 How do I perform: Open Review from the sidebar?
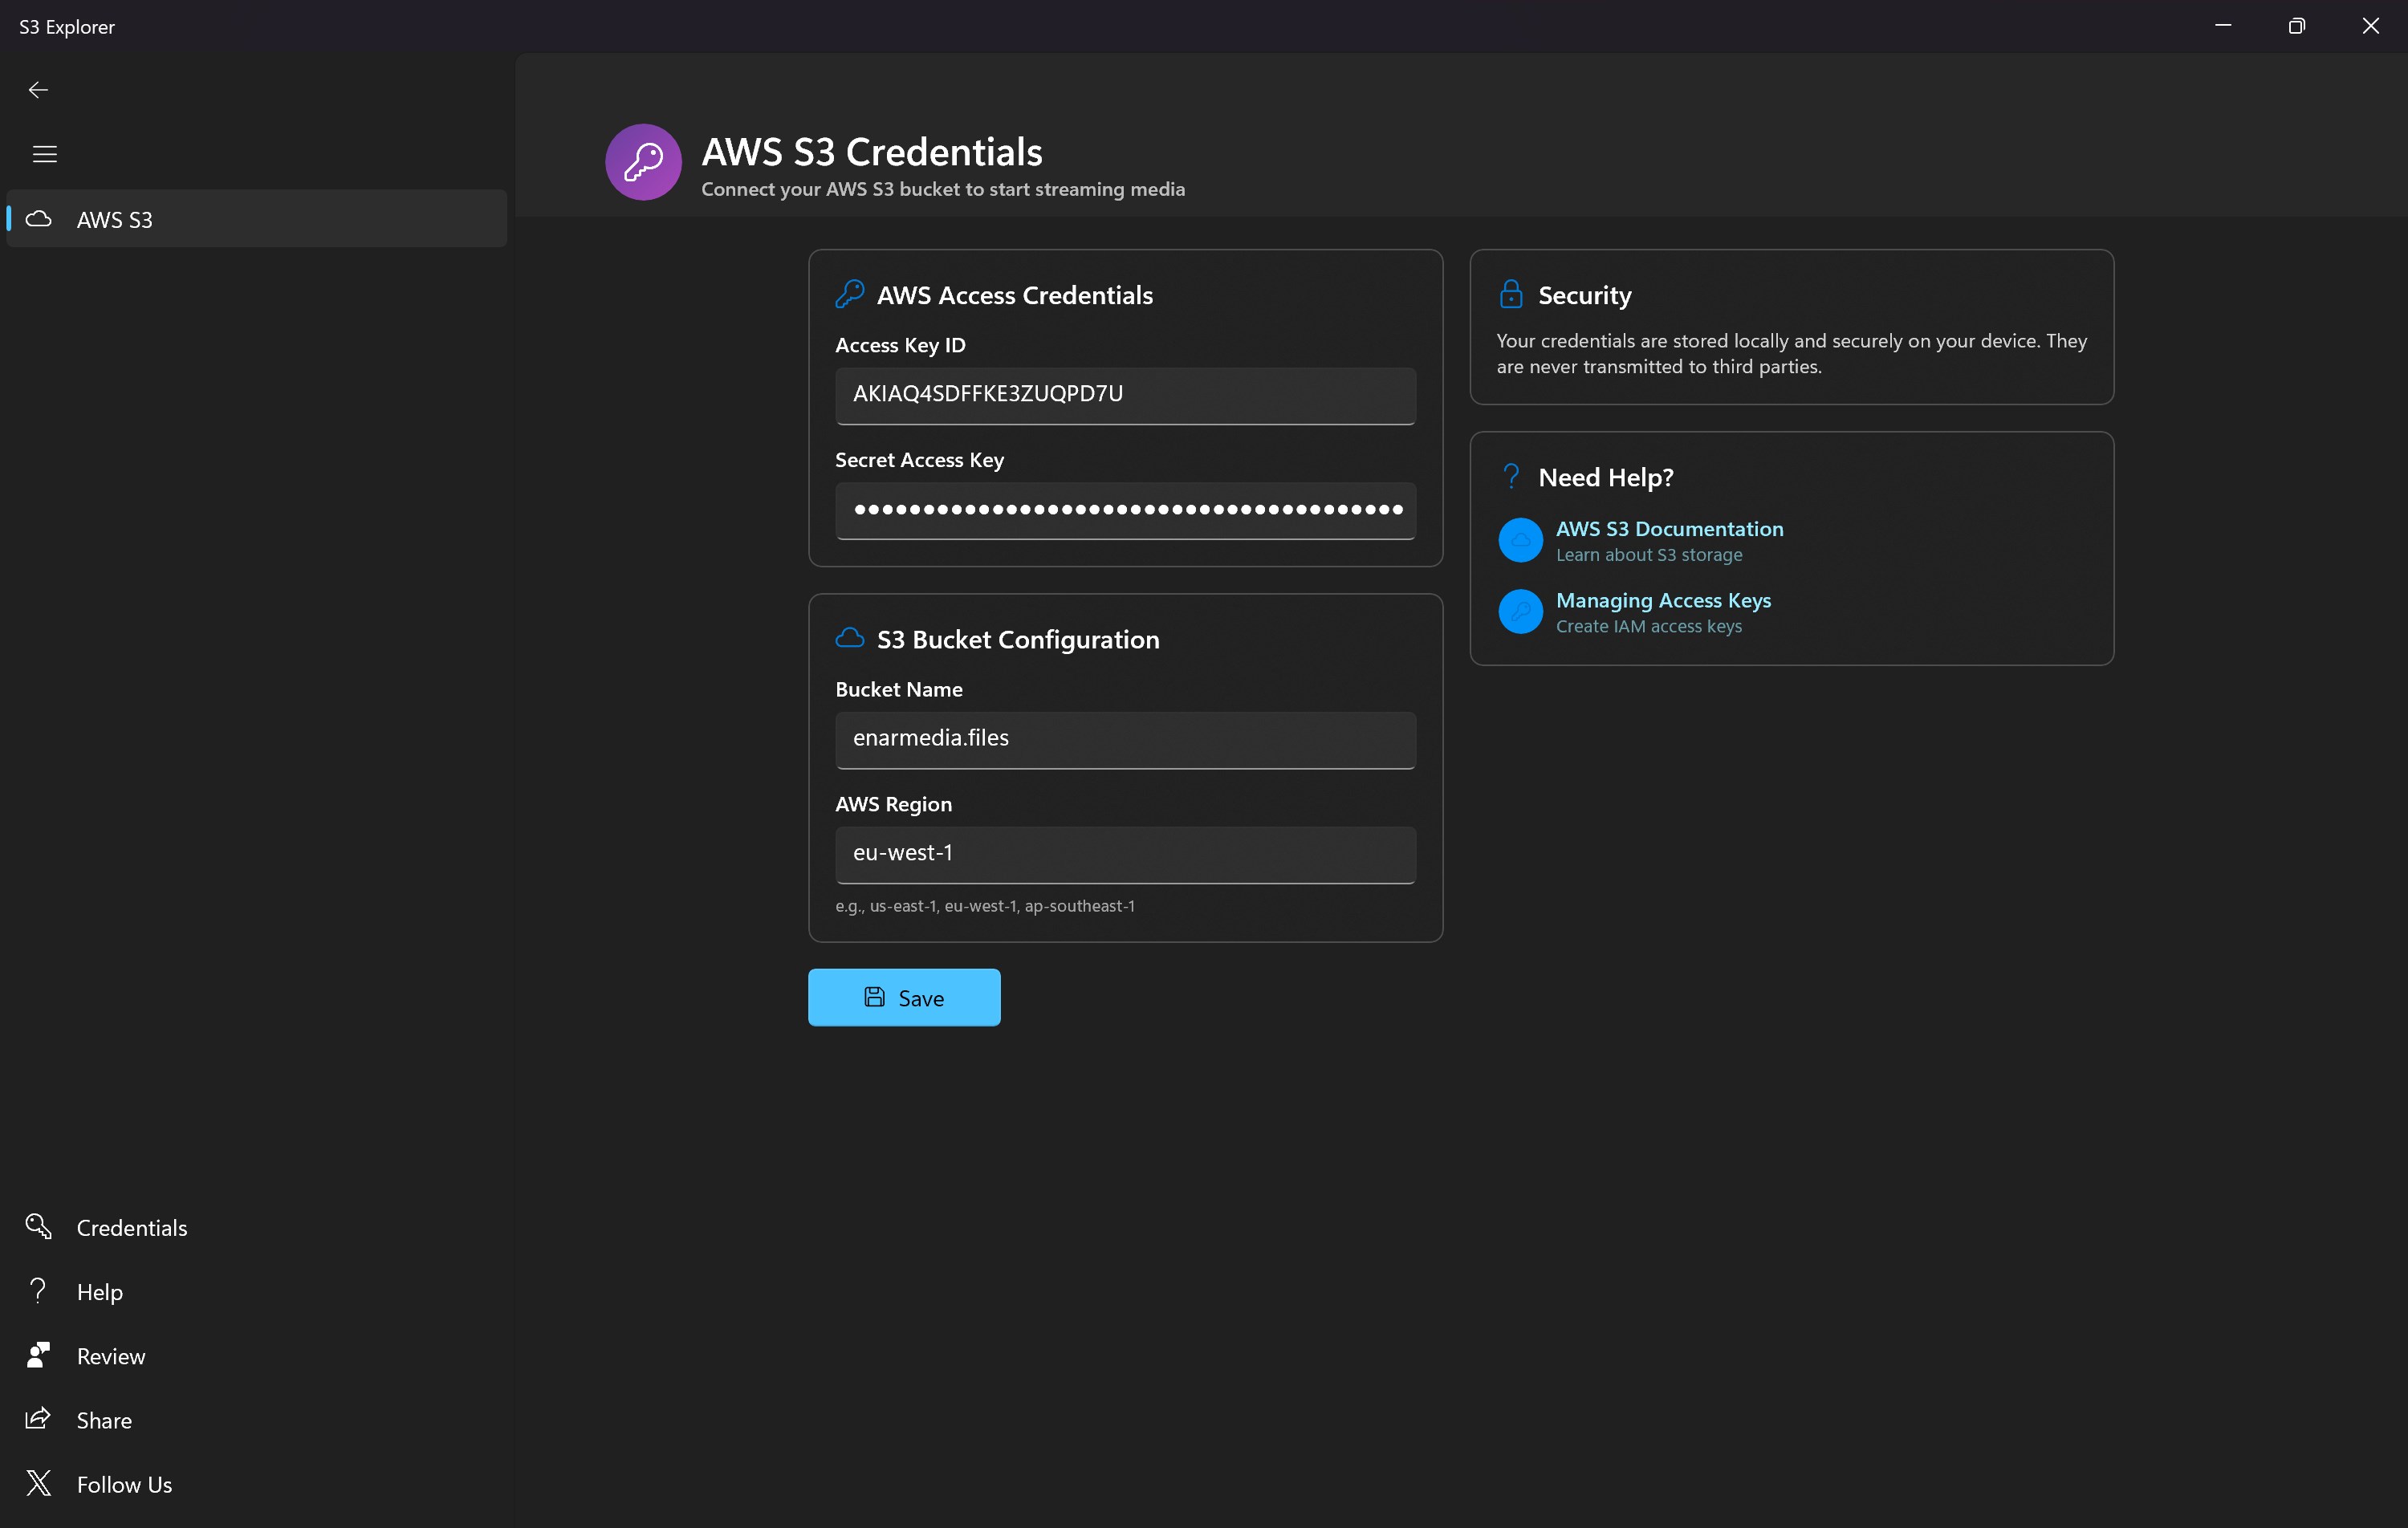click(x=257, y=1355)
